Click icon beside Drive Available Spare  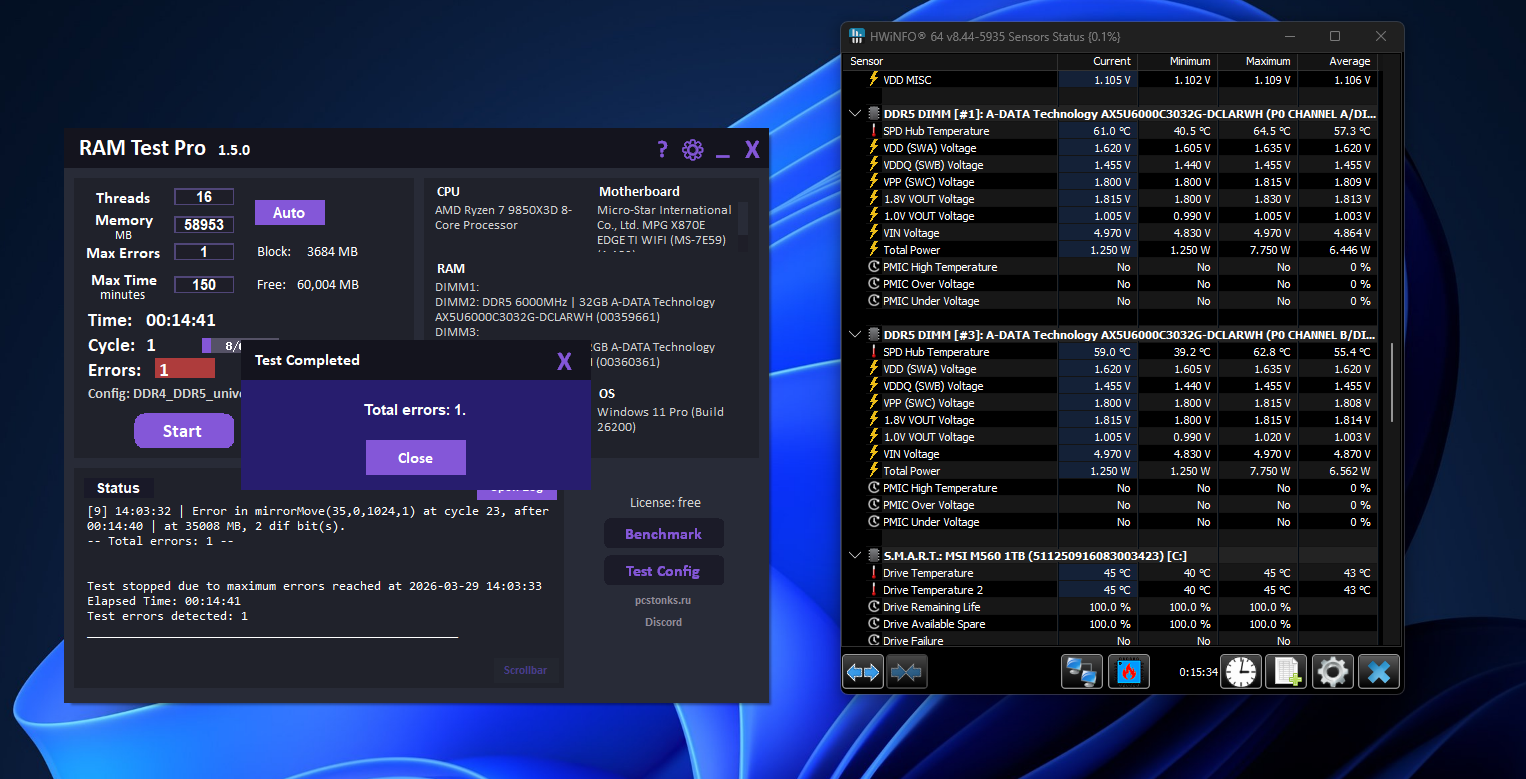874,624
